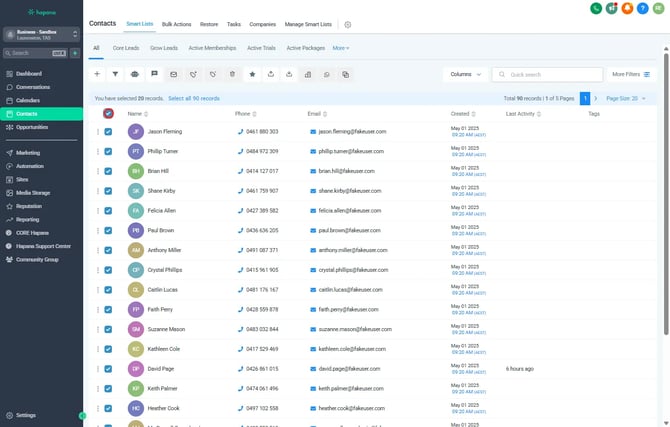670x427 pixels.
Task: Deselect the checkbox for David Page
Action: pyautogui.click(x=108, y=368)
